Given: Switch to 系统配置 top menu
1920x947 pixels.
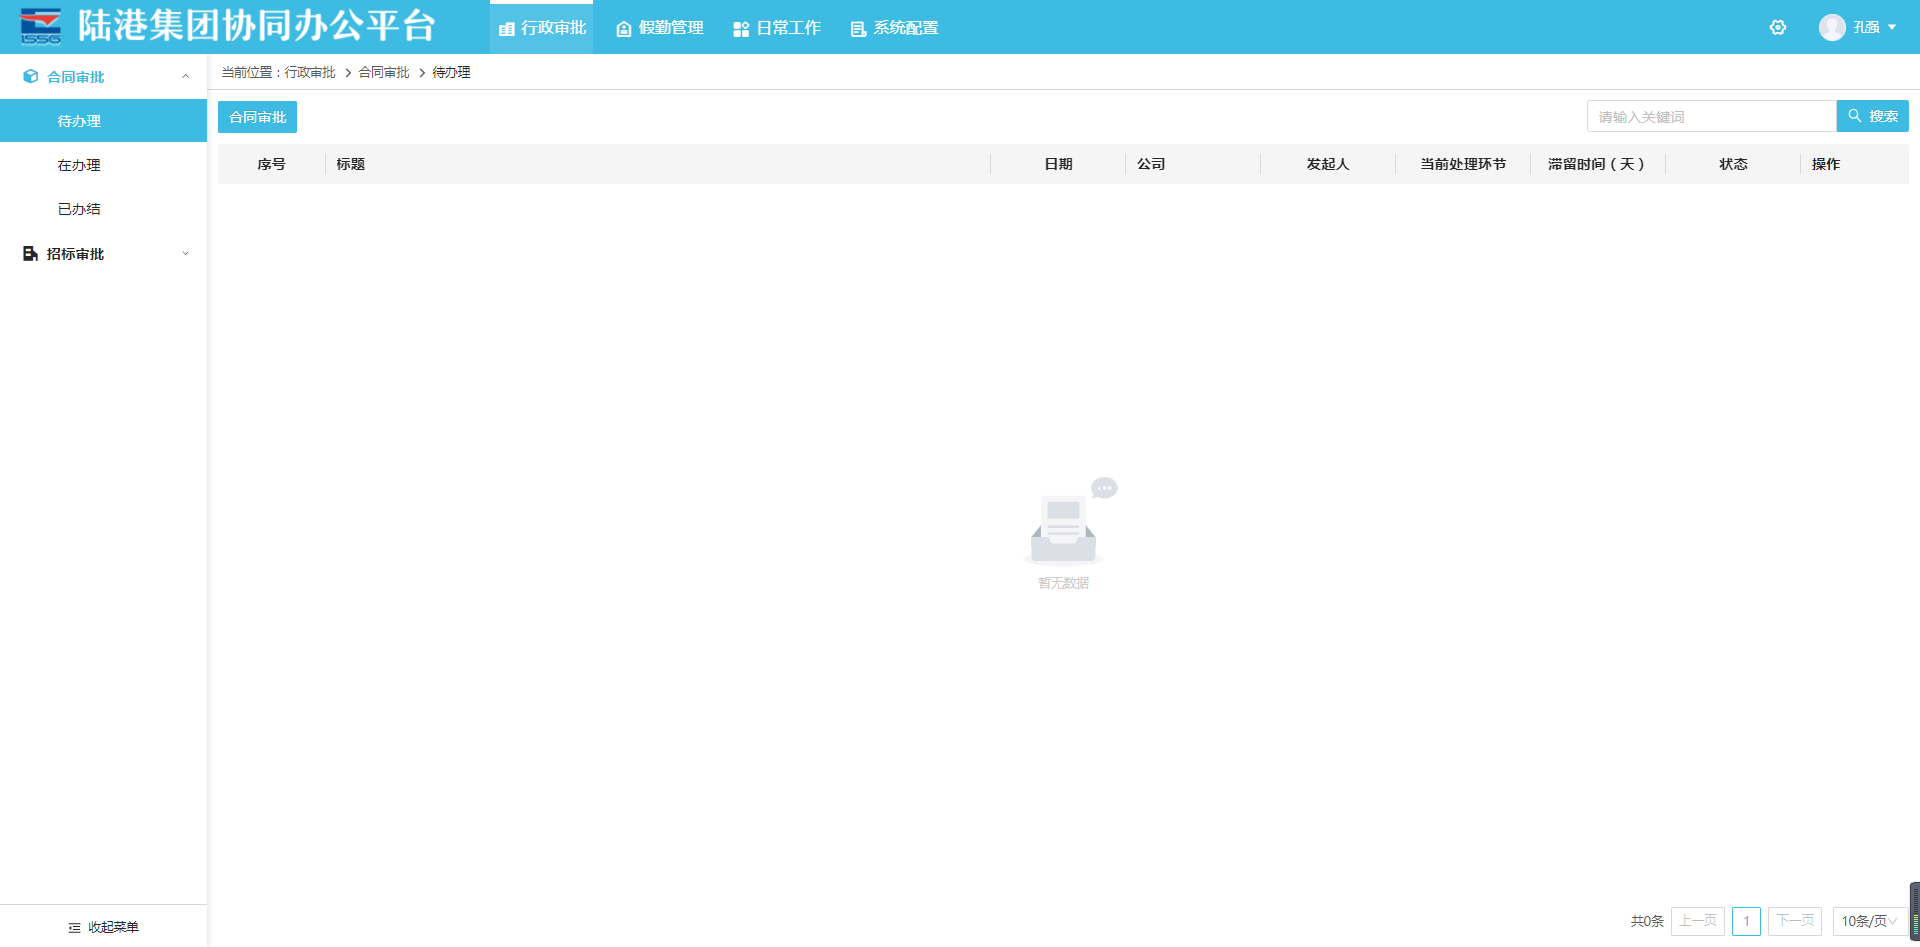Looking at the screenshot, I should click(x=894, y=28).
